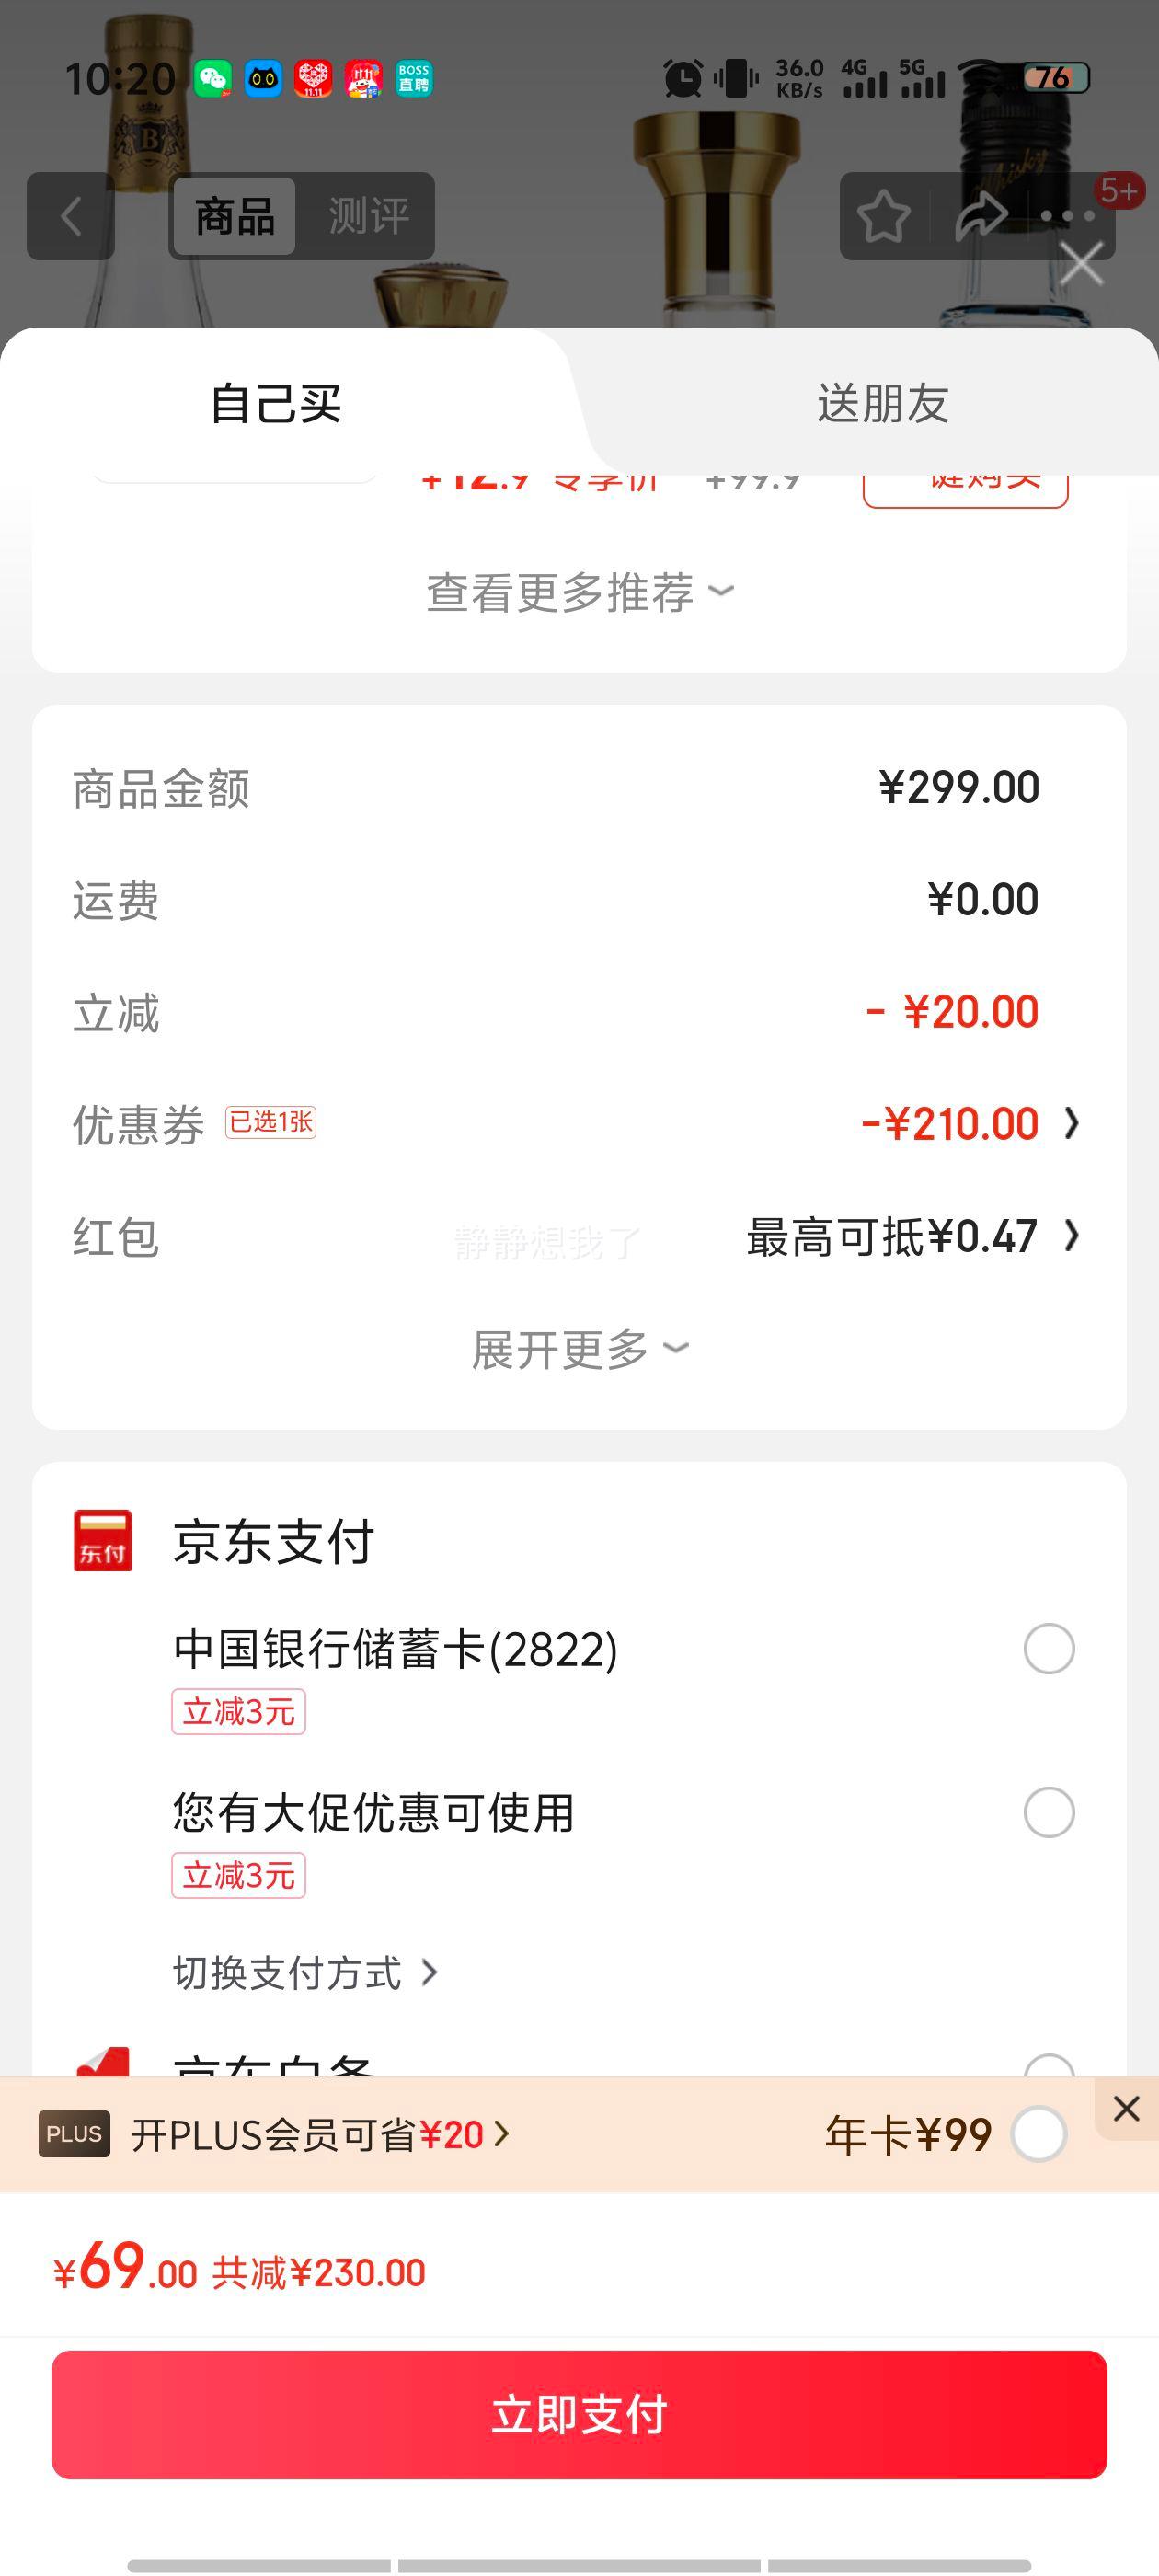This screenshot has width=1159, height=2576.
Task: Open red packet options row
Action: [910, 1237]
